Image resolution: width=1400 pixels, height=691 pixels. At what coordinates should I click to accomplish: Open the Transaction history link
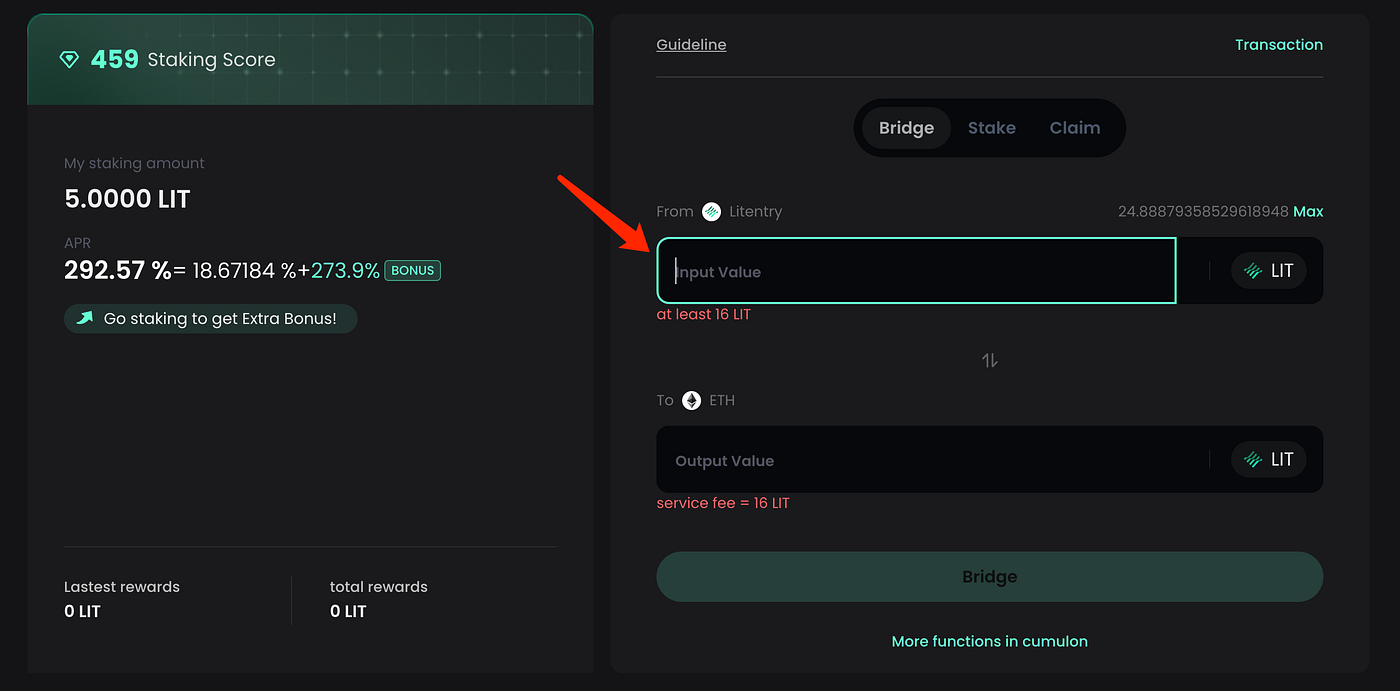tap(1278, 45)
